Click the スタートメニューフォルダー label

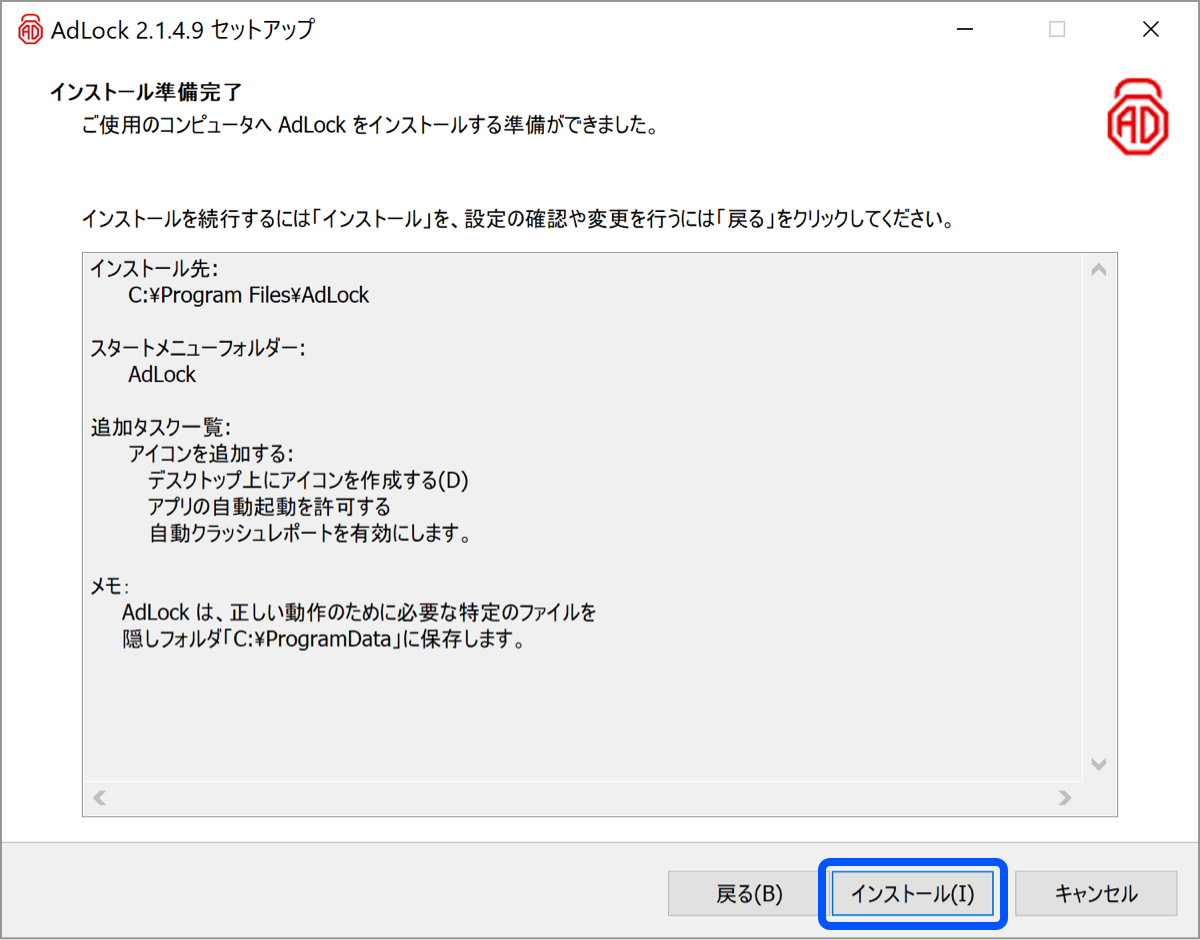click(x=198, y=348)
